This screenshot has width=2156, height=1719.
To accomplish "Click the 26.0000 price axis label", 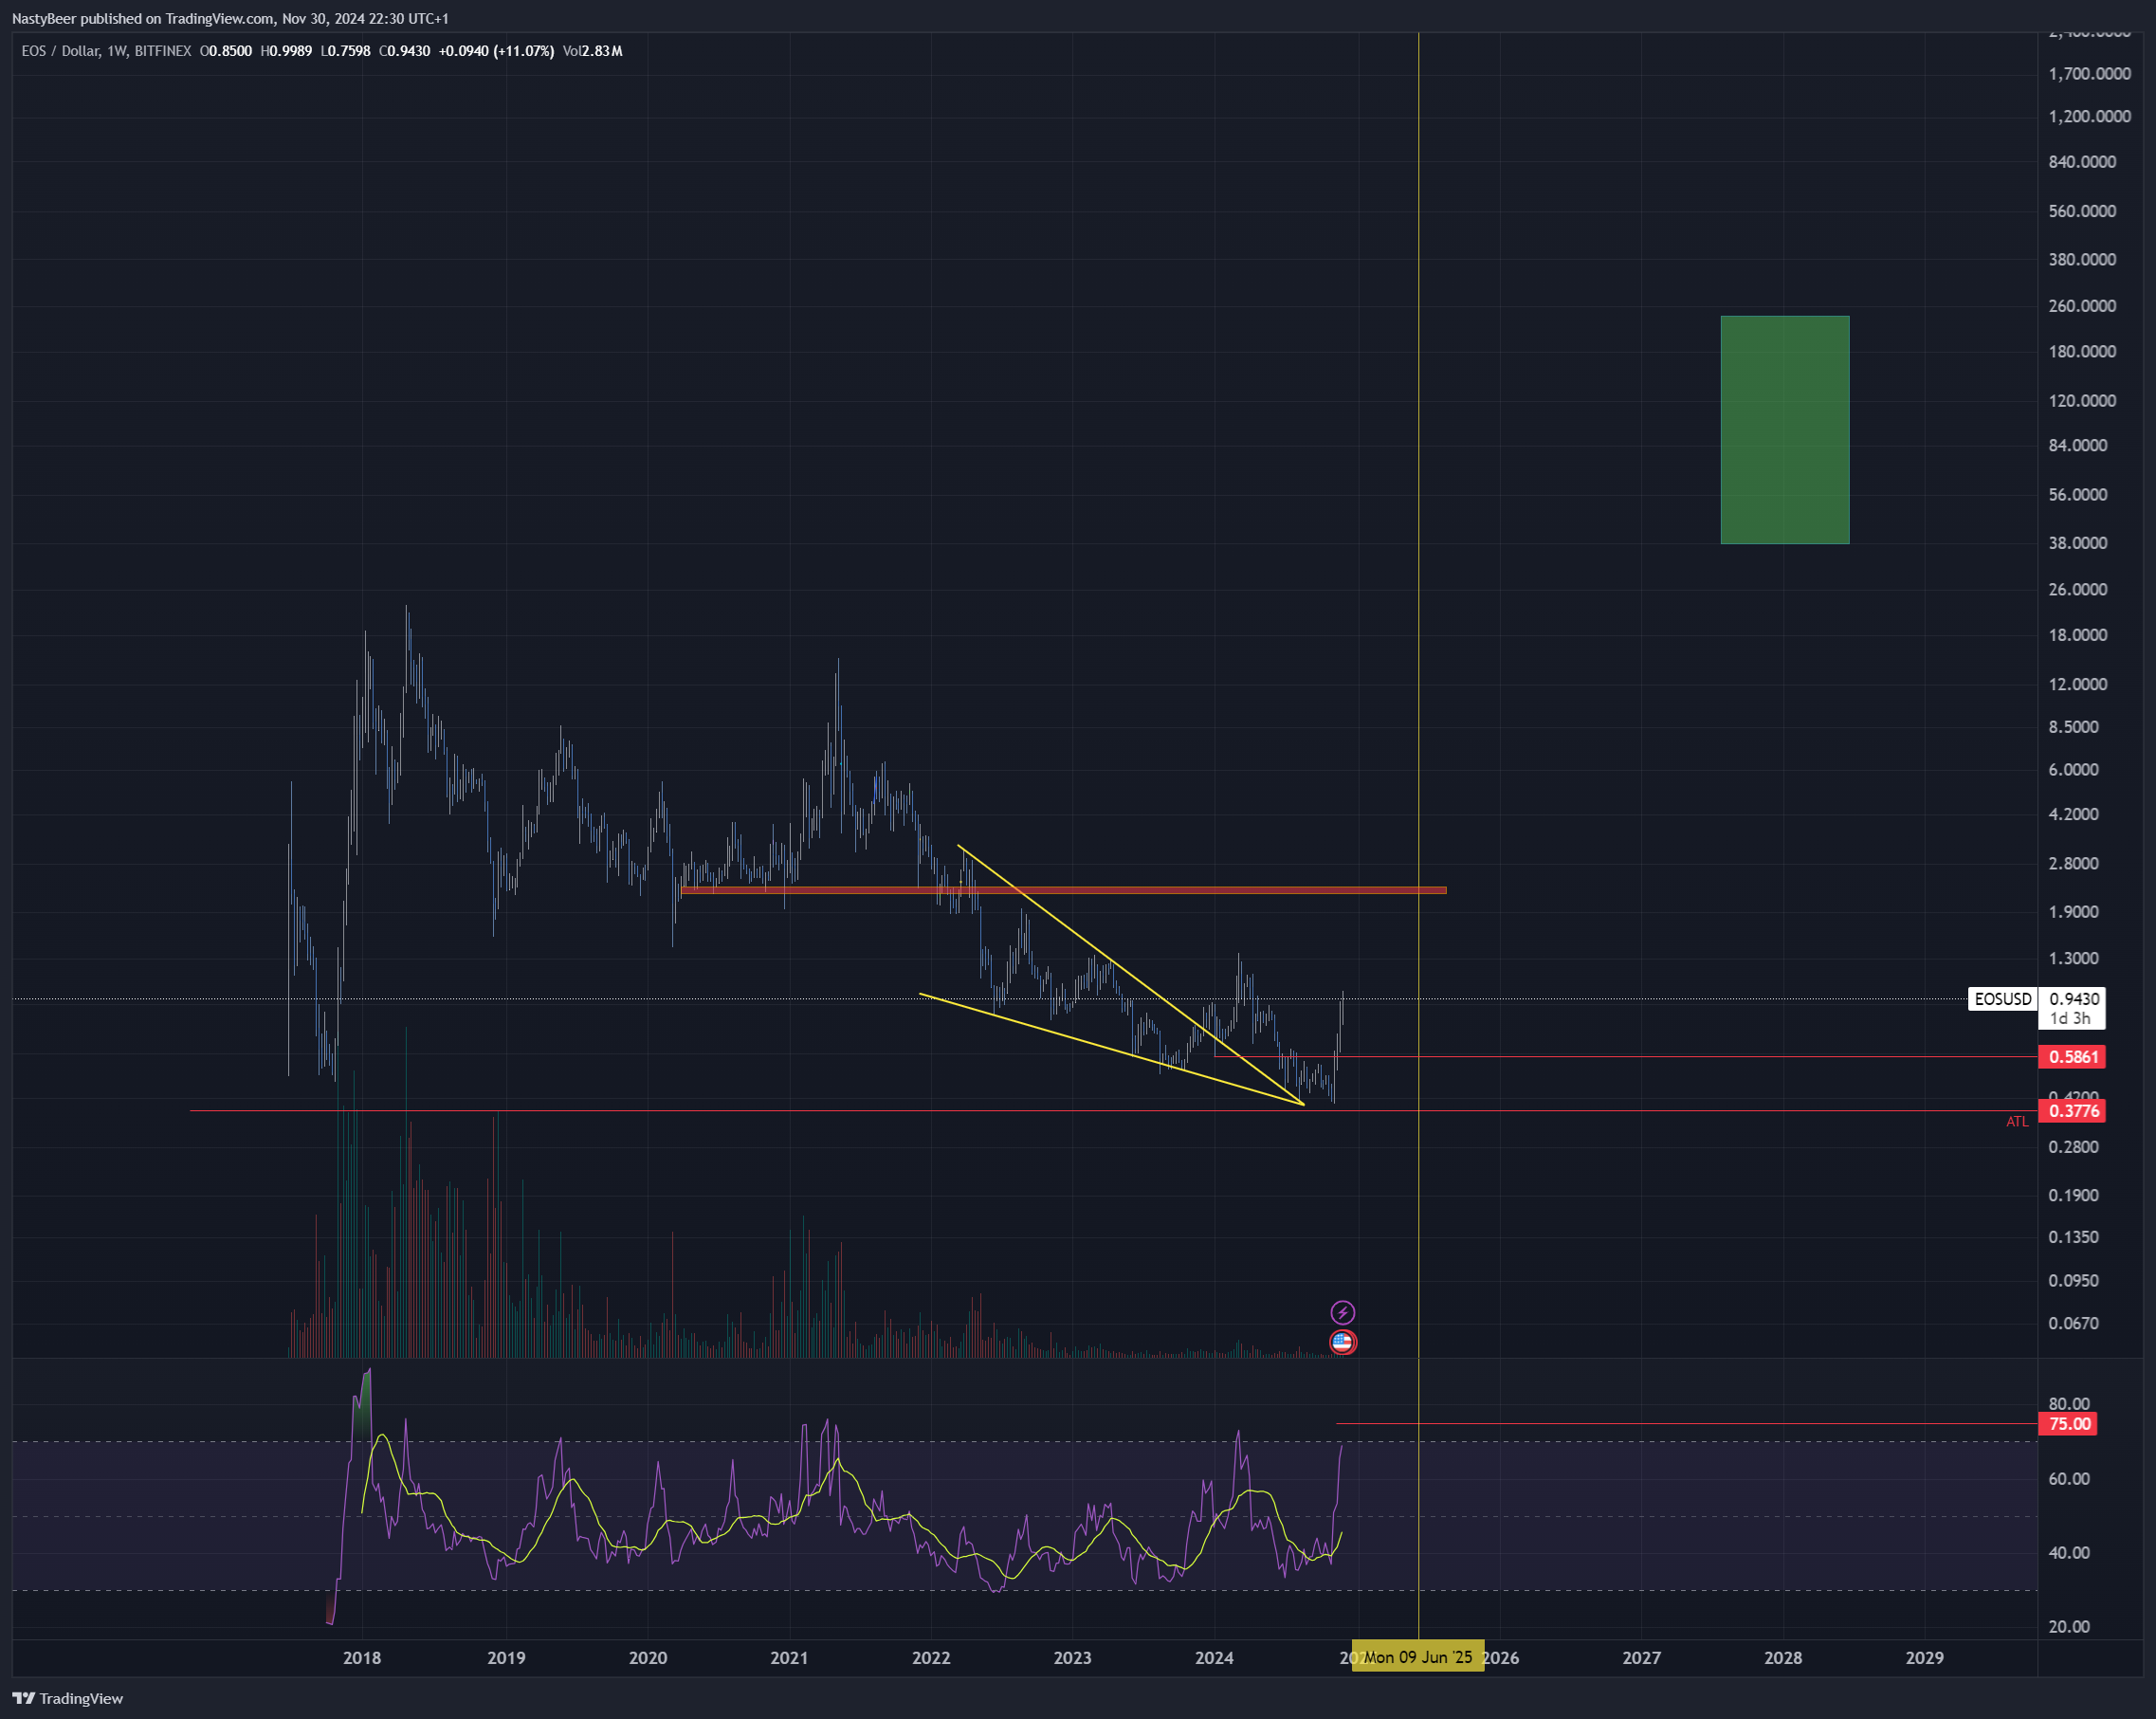I will (2078, 590).
